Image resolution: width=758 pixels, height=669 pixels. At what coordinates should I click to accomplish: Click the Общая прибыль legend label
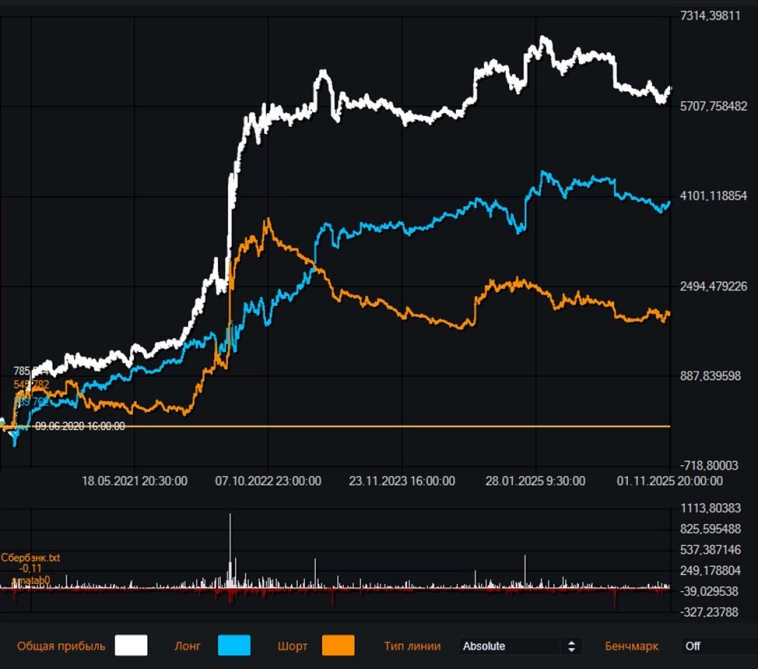coord(61,646)
